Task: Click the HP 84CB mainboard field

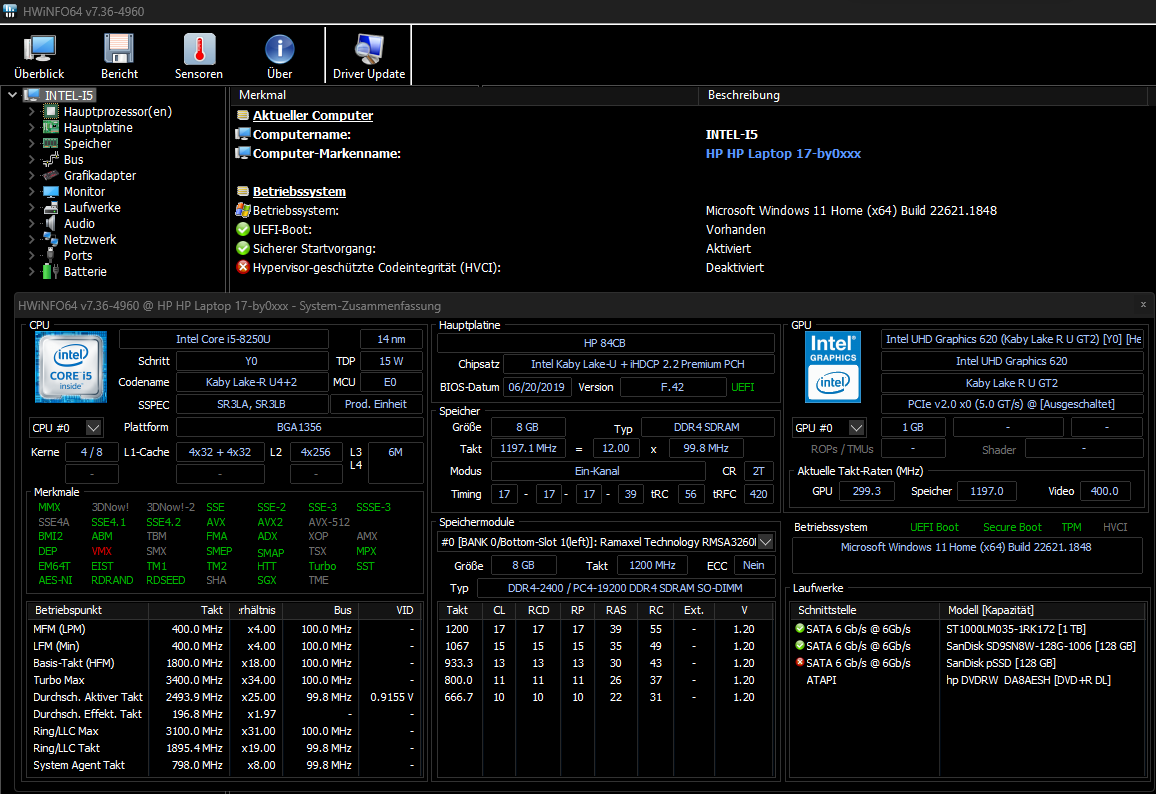Action: click(x=605, y=343)
